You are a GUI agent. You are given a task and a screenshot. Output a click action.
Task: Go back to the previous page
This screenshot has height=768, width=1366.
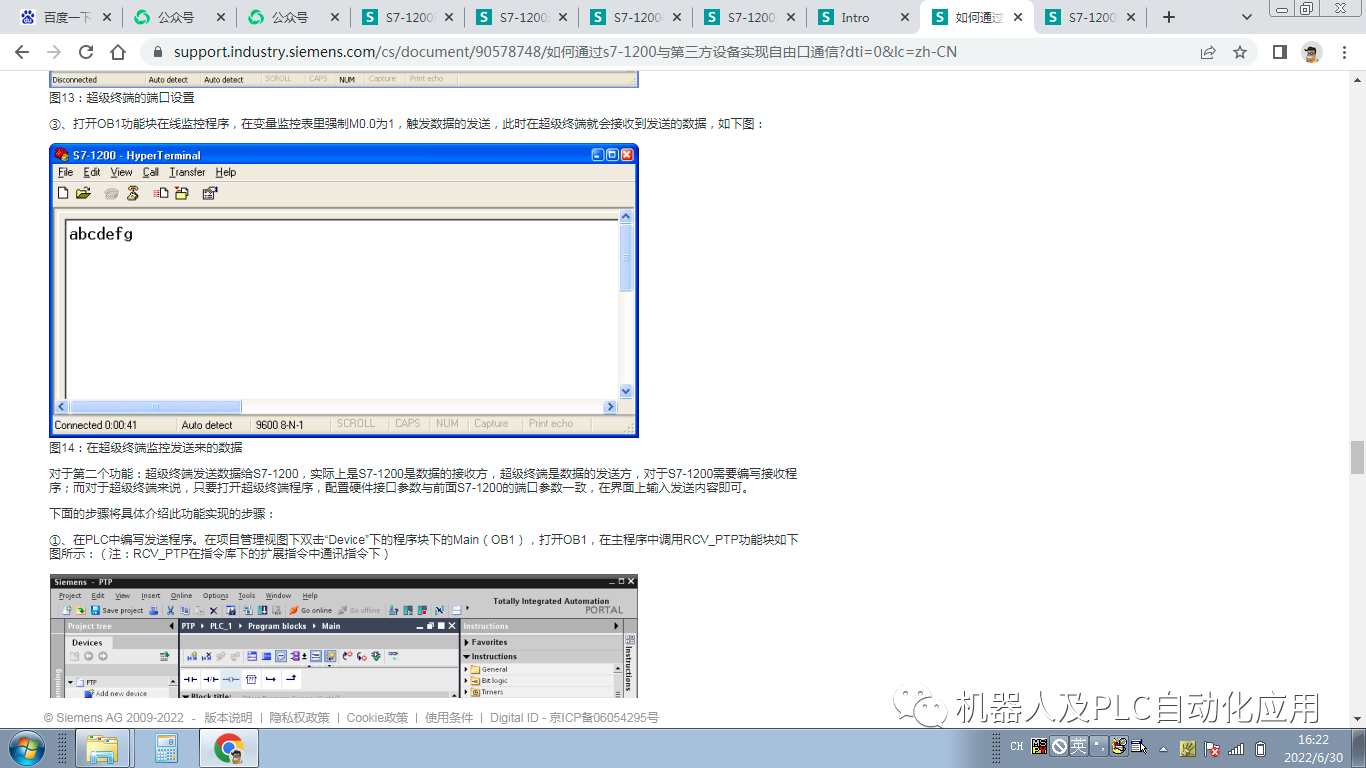(x=22, y=52)
